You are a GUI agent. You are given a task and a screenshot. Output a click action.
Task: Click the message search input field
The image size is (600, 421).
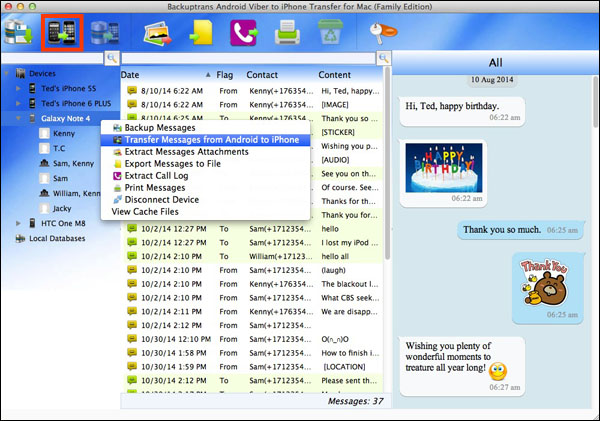click(x=249, y=59)
